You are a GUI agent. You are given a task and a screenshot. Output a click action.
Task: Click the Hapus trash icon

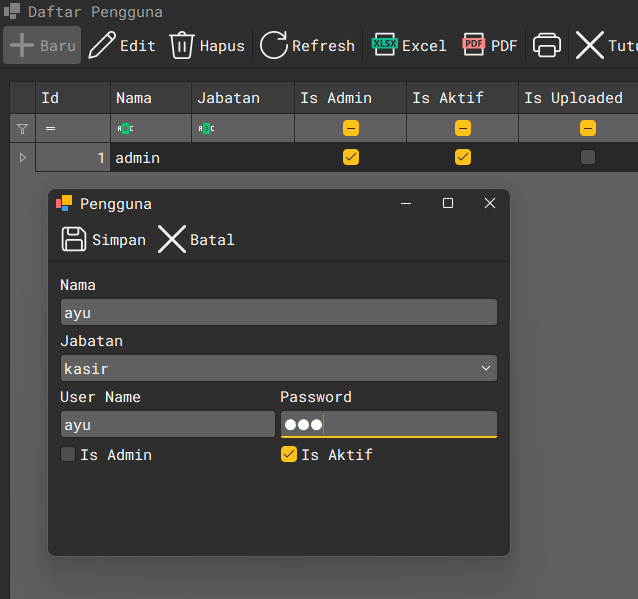181,45
